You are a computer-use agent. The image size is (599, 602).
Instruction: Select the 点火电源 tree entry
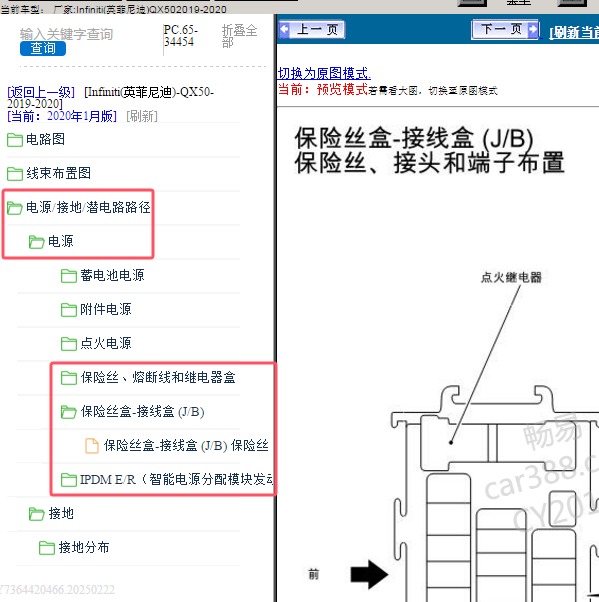[106, 343]
